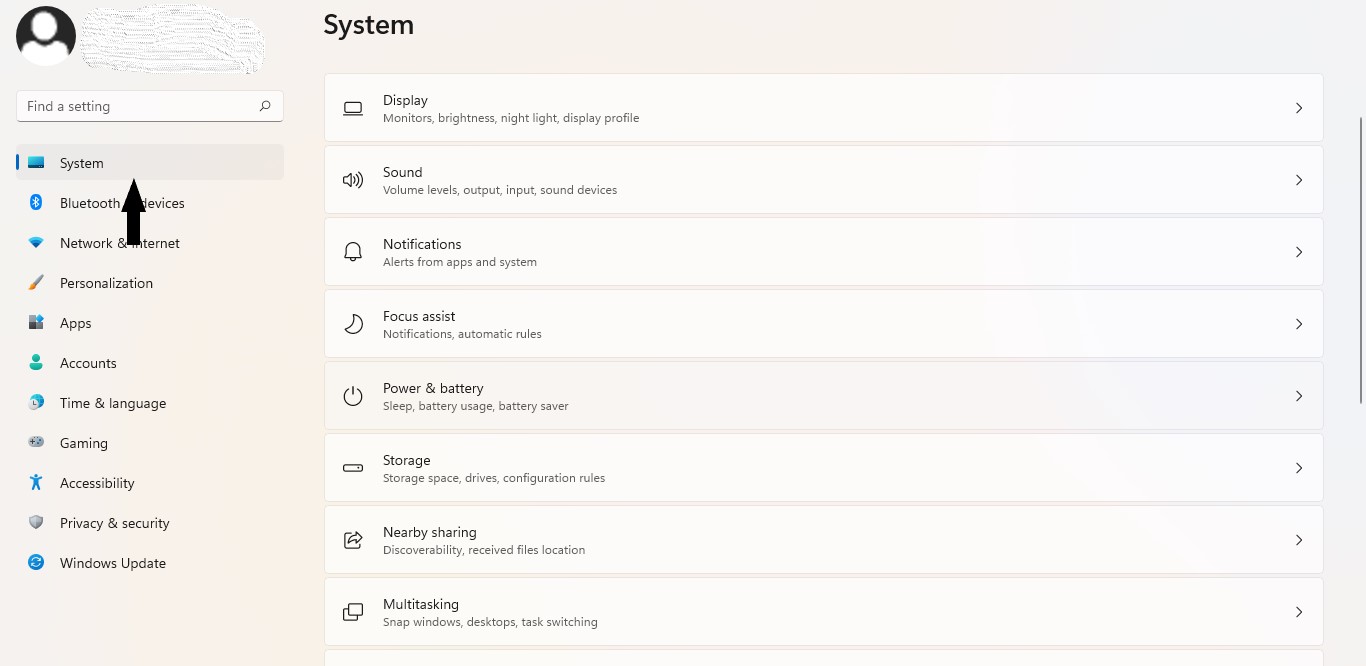Expand Display settings with its chevron
Screen dimensions: 1366x666
(x=1299, y=108)
